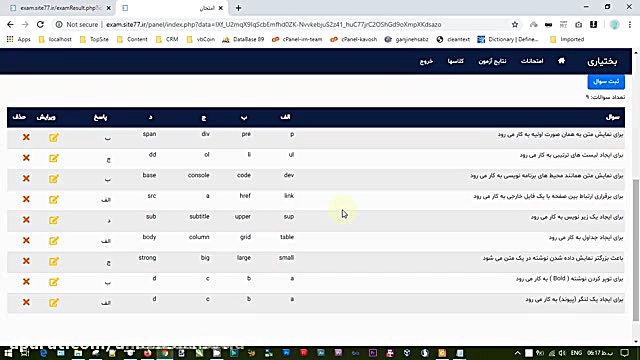
Task: Click the 'subtitle' cell in the table
Action: tap(199, 216)
